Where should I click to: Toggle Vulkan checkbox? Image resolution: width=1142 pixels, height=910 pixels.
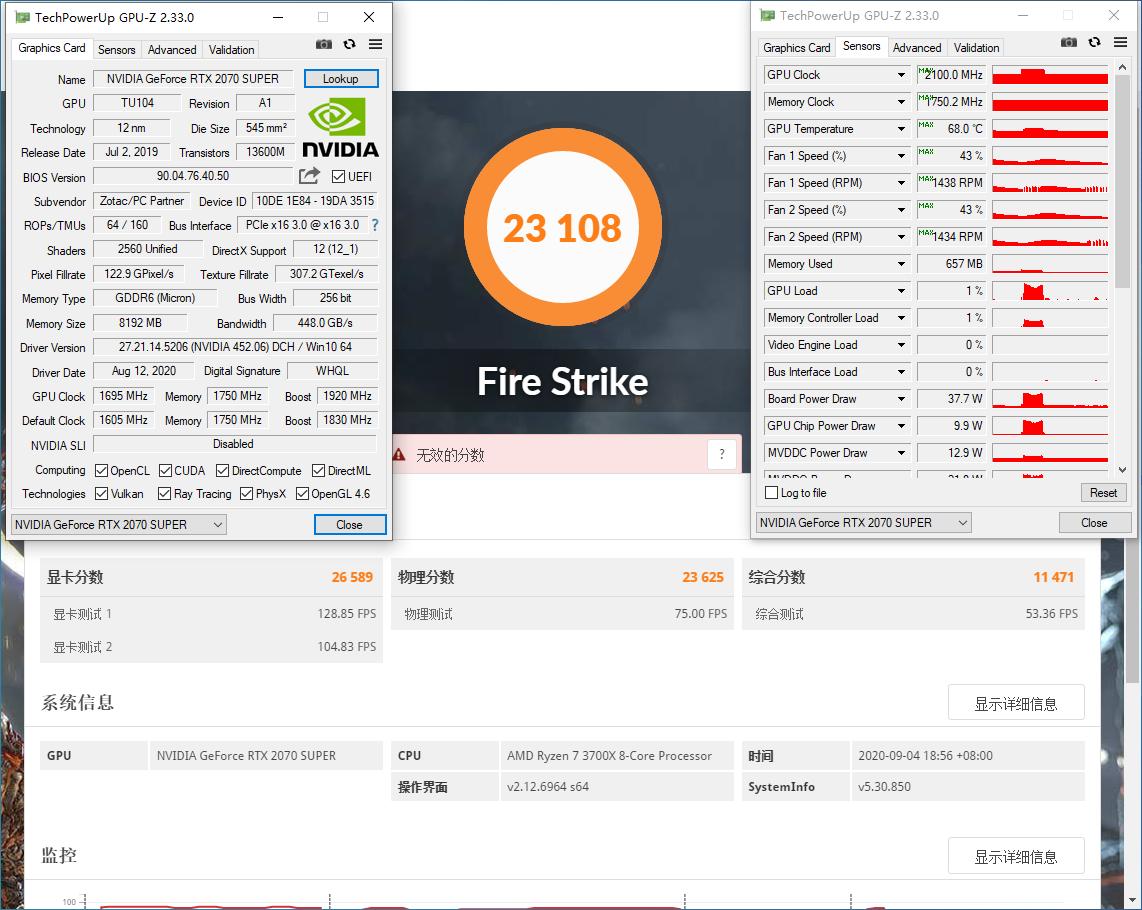click(x=101, y=494)
